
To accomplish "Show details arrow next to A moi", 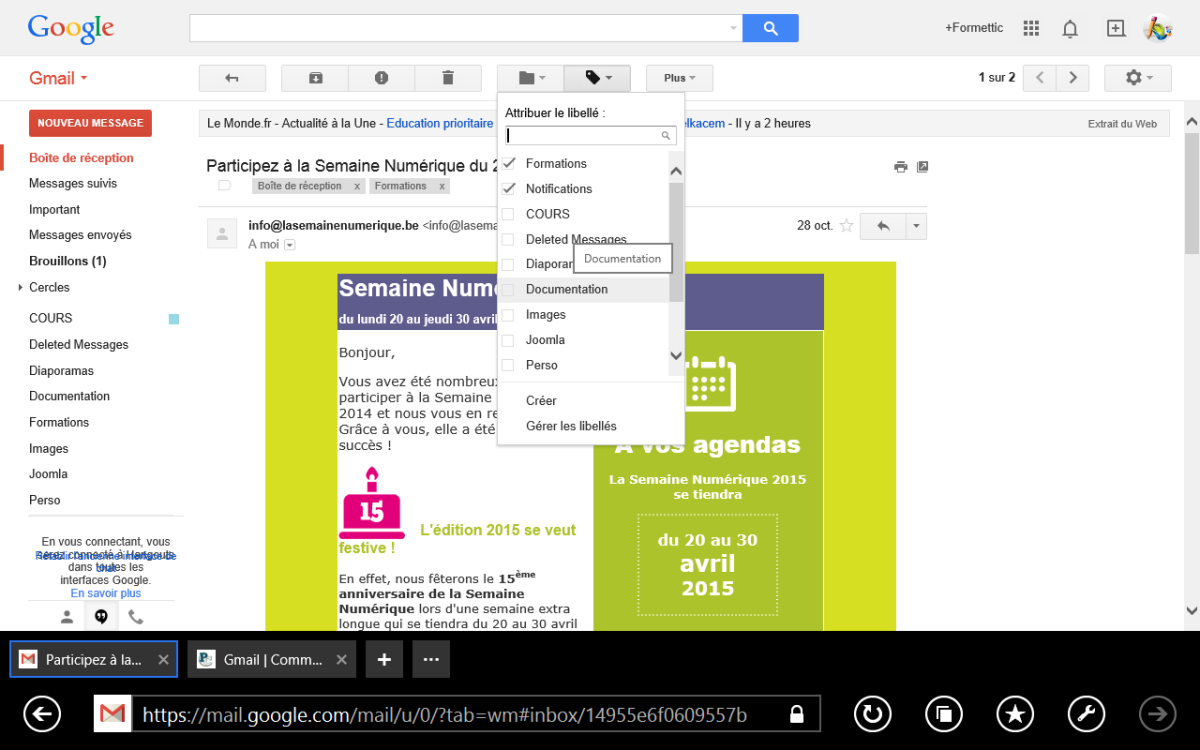I will coord(290,244).
